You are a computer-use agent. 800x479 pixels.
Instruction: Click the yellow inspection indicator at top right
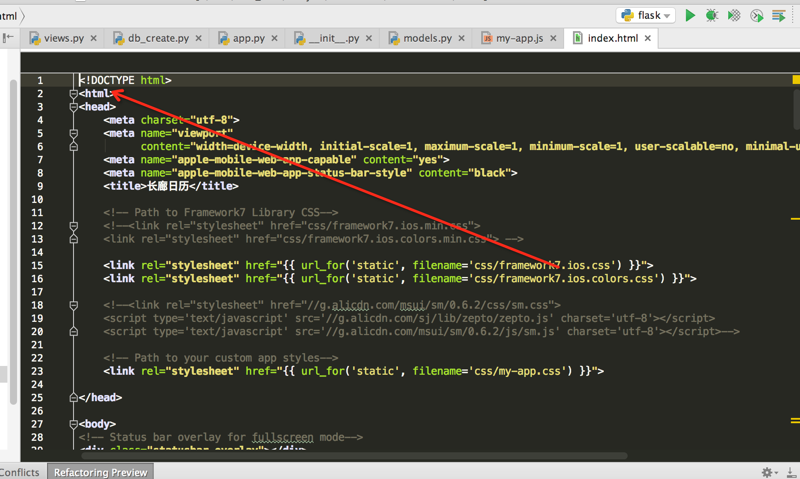[796, 80]
